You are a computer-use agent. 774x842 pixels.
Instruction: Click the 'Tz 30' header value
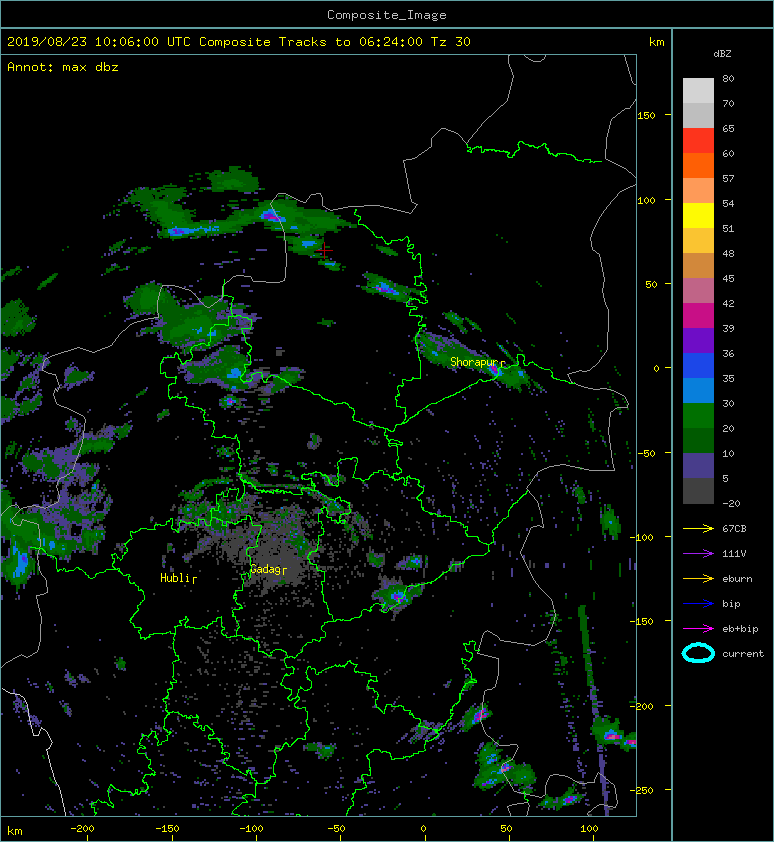[x=451, y=42]
